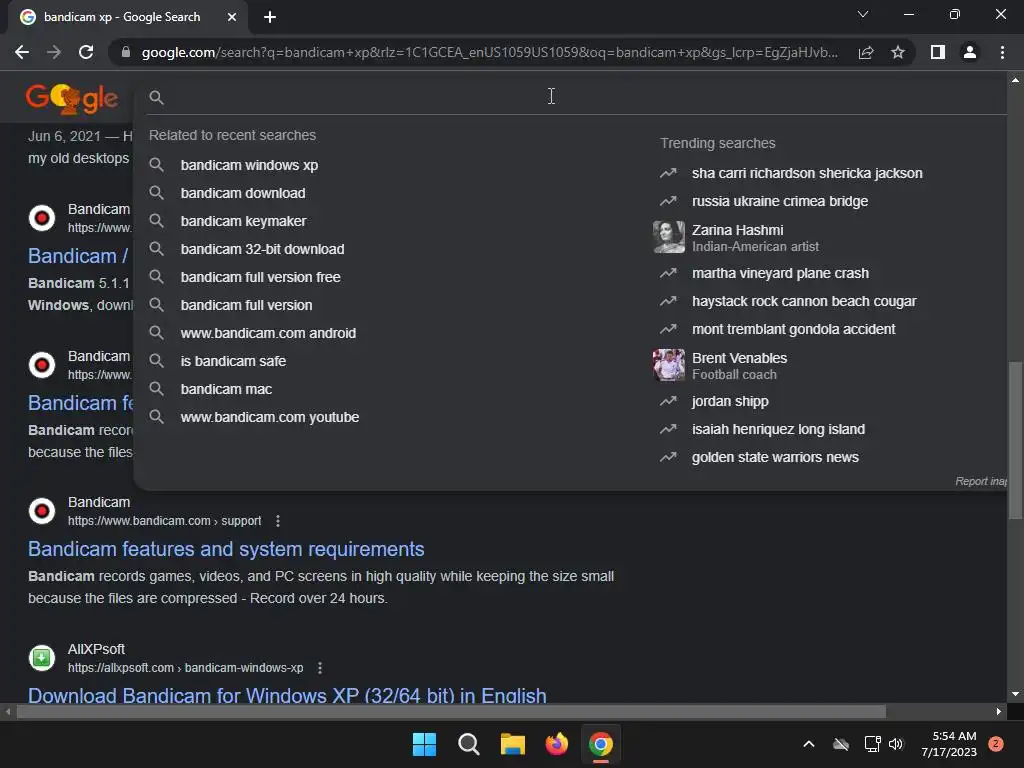Viewport: 1024px width, 768px height.
Task: Click the scrollbar down arrow
Action: coord(1016,694)
